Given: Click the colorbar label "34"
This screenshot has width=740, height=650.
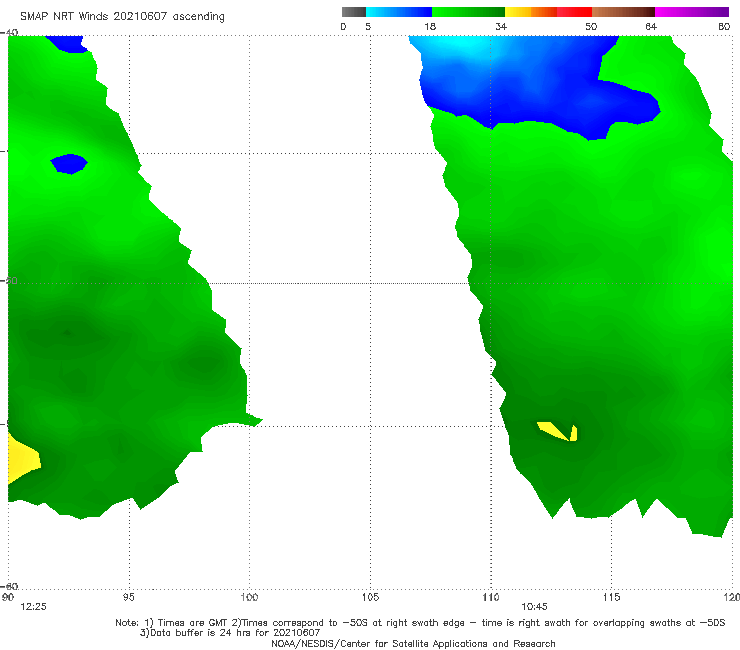Looking at the screenshot, I should tap(501, 26).
